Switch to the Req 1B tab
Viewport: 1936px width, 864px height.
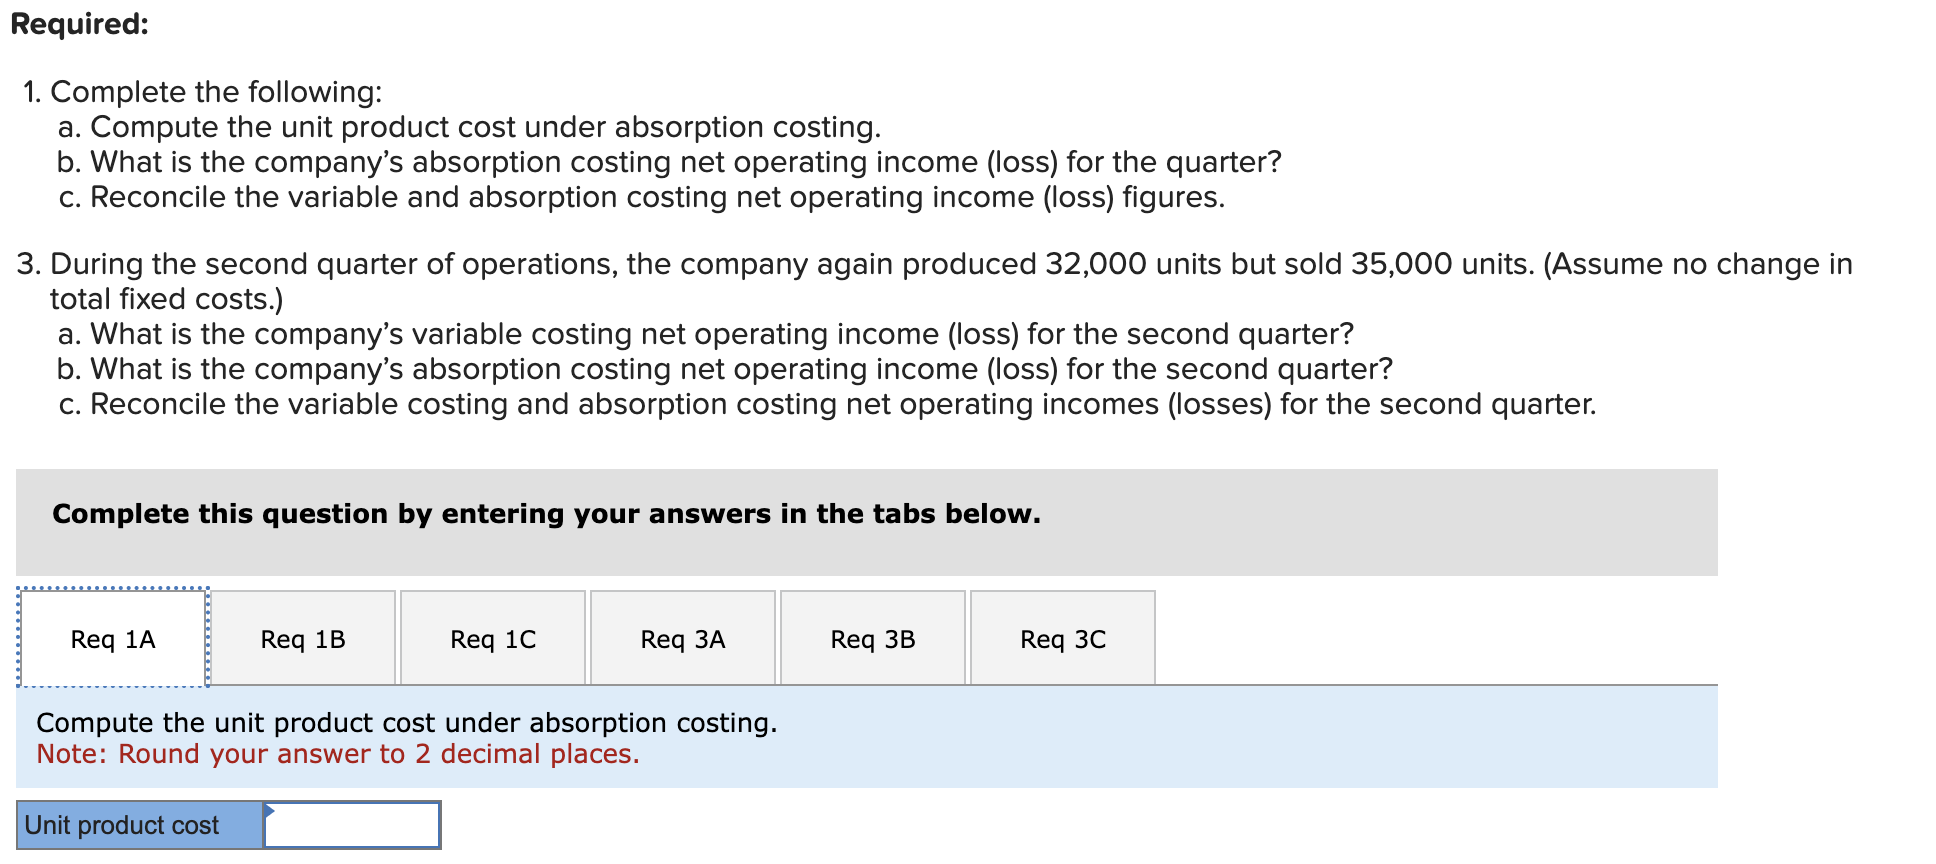[x=302, y=639]
